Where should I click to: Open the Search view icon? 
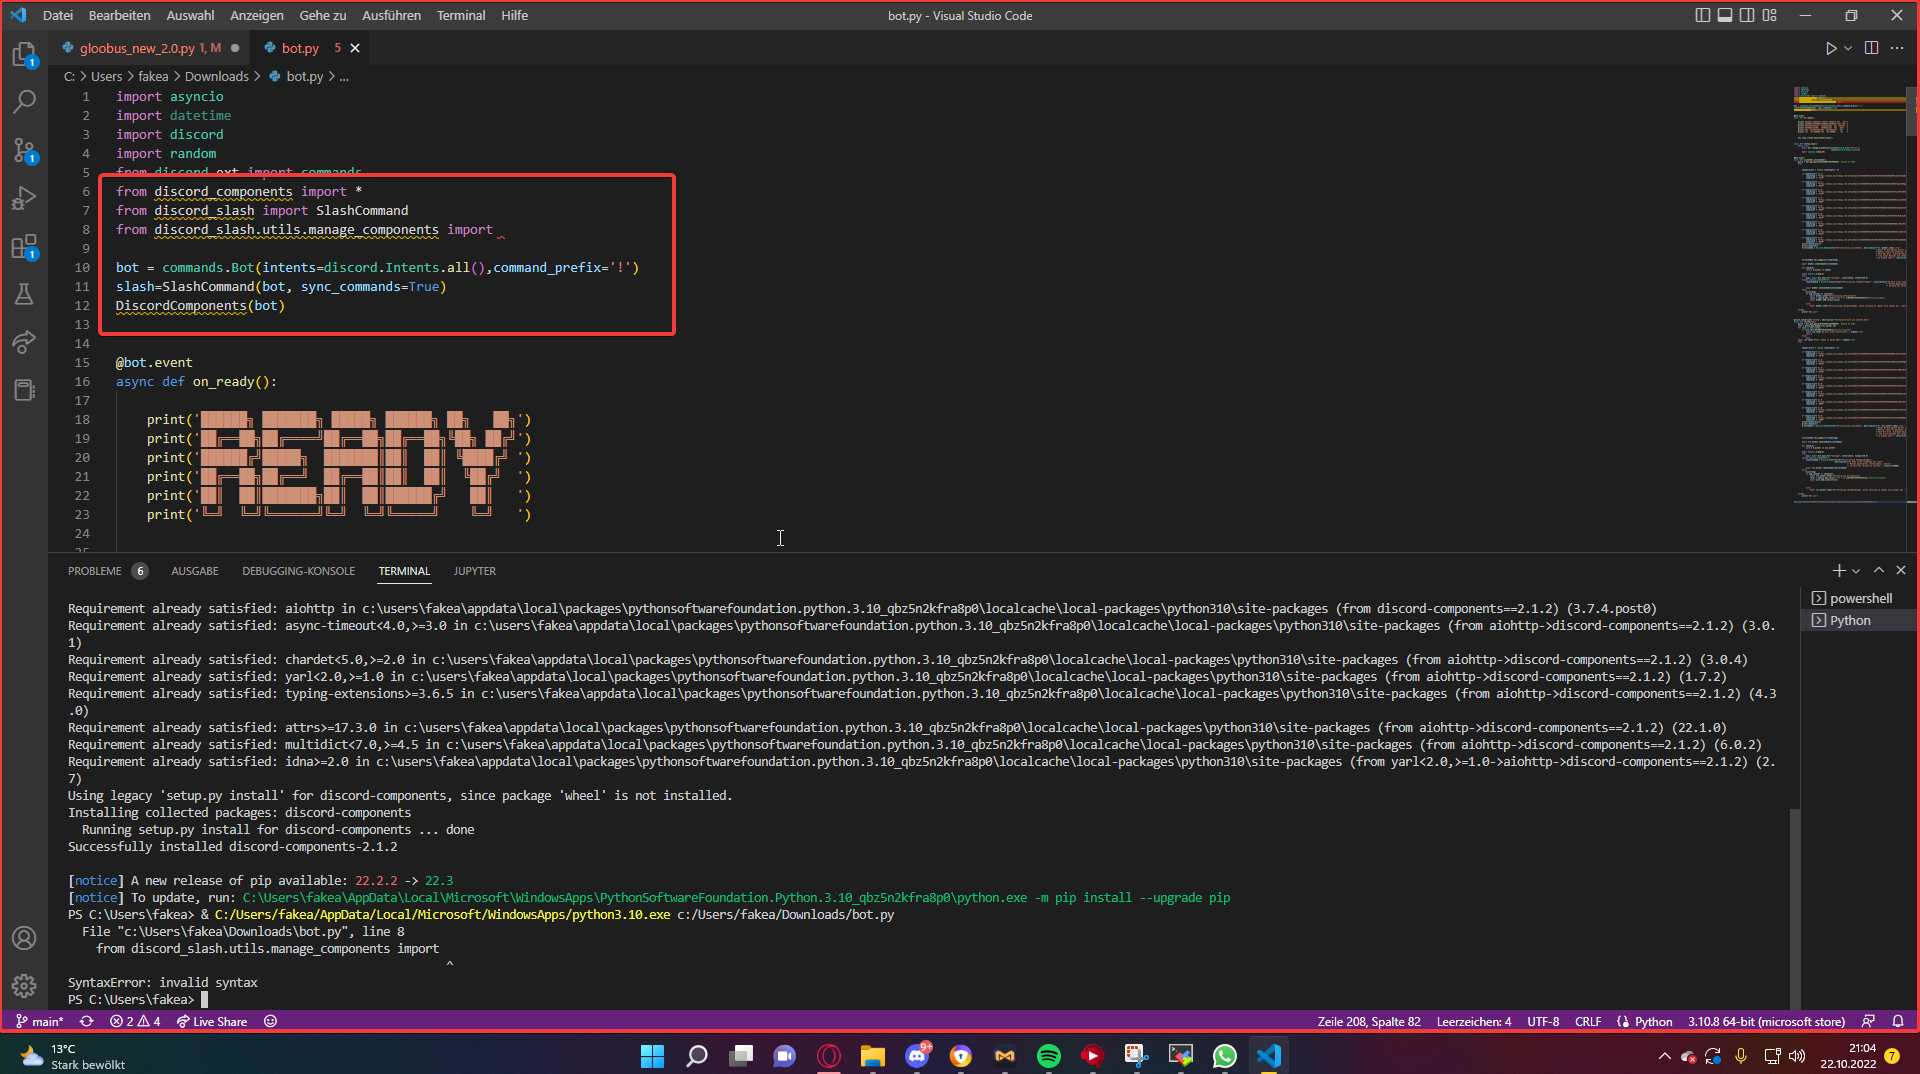pos(24,102)
